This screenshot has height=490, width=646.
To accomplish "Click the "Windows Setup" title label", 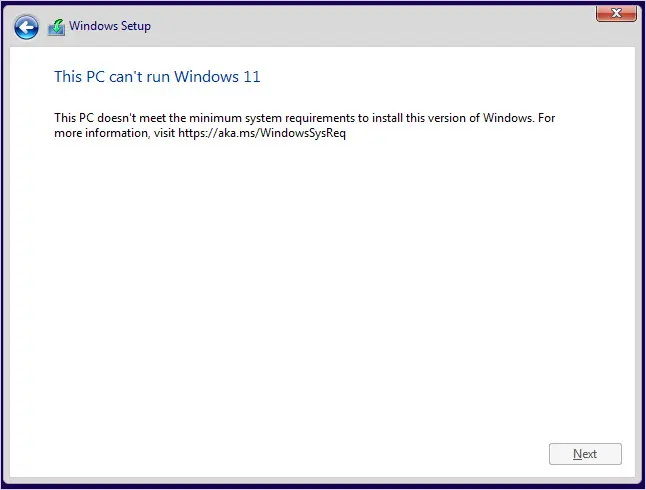I will [110, 26].
